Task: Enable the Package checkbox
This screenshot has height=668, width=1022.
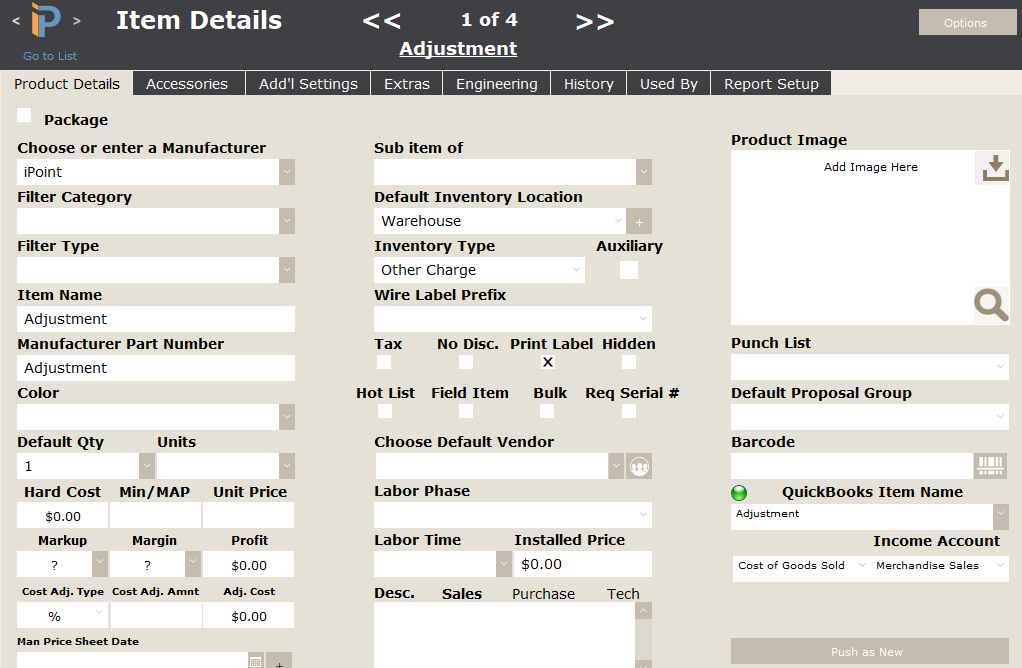Action: pos(24,115)
